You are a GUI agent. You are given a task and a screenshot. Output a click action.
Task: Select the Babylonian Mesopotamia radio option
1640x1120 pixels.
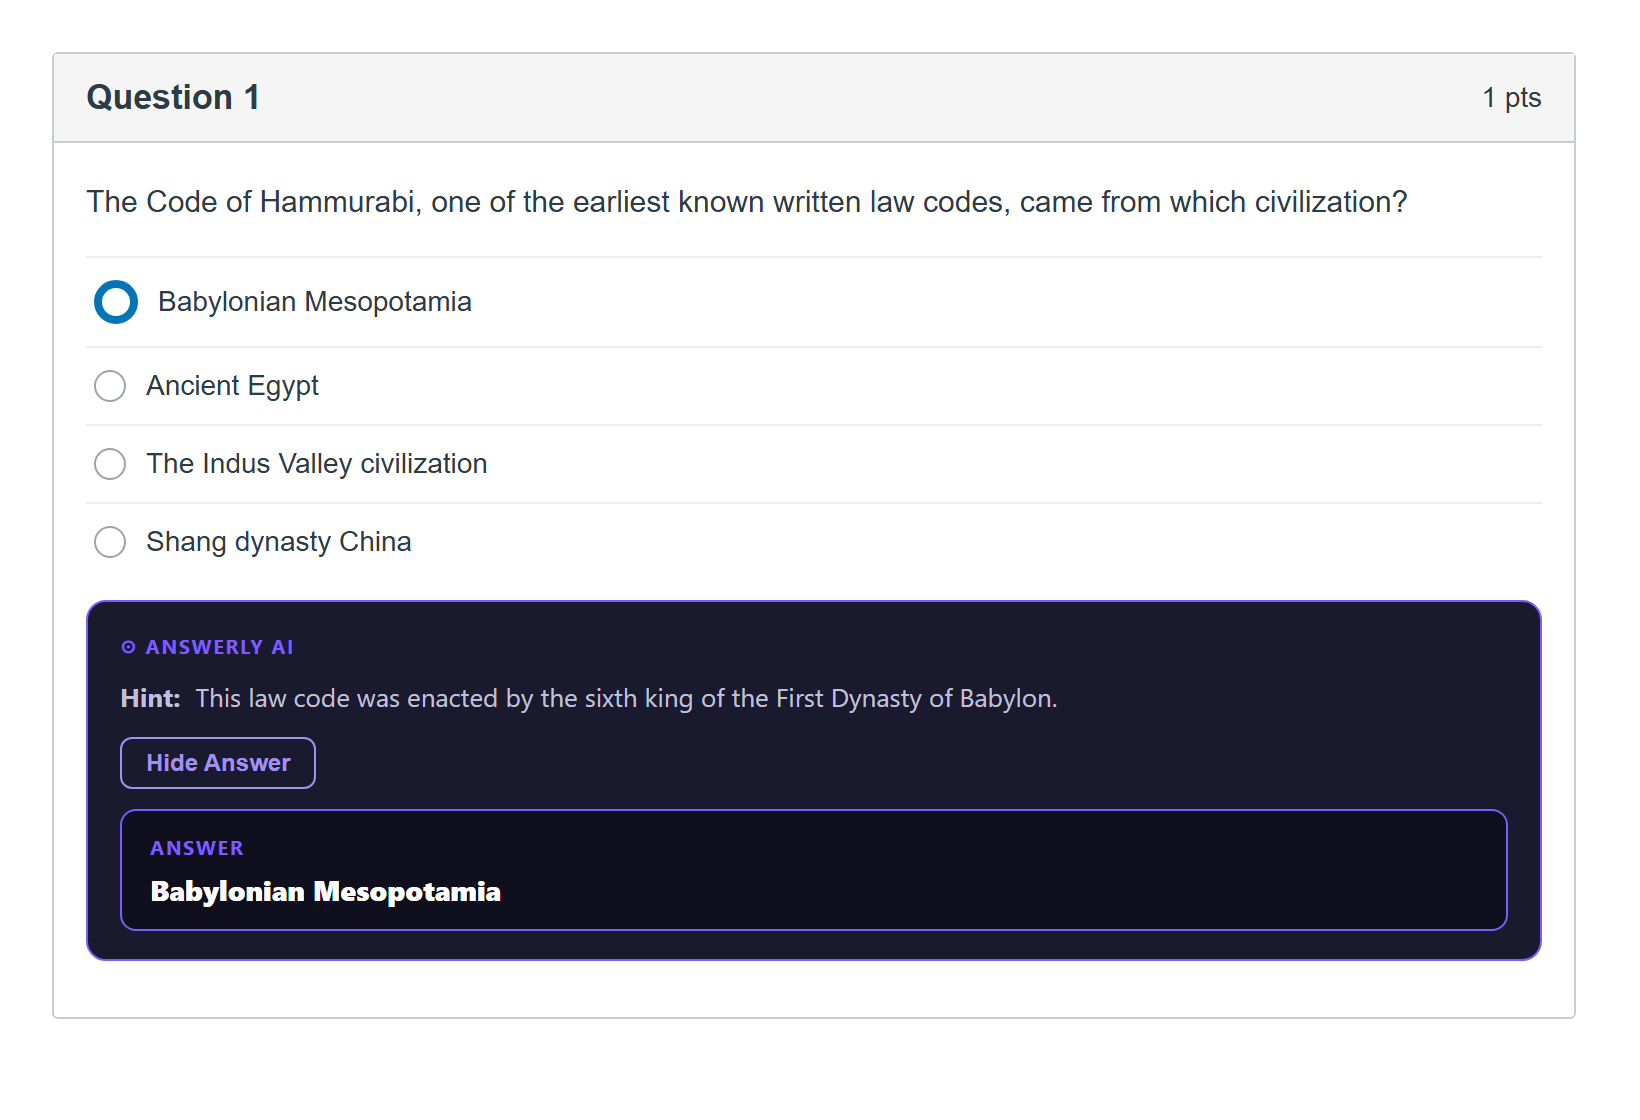(x=116, y=302)
